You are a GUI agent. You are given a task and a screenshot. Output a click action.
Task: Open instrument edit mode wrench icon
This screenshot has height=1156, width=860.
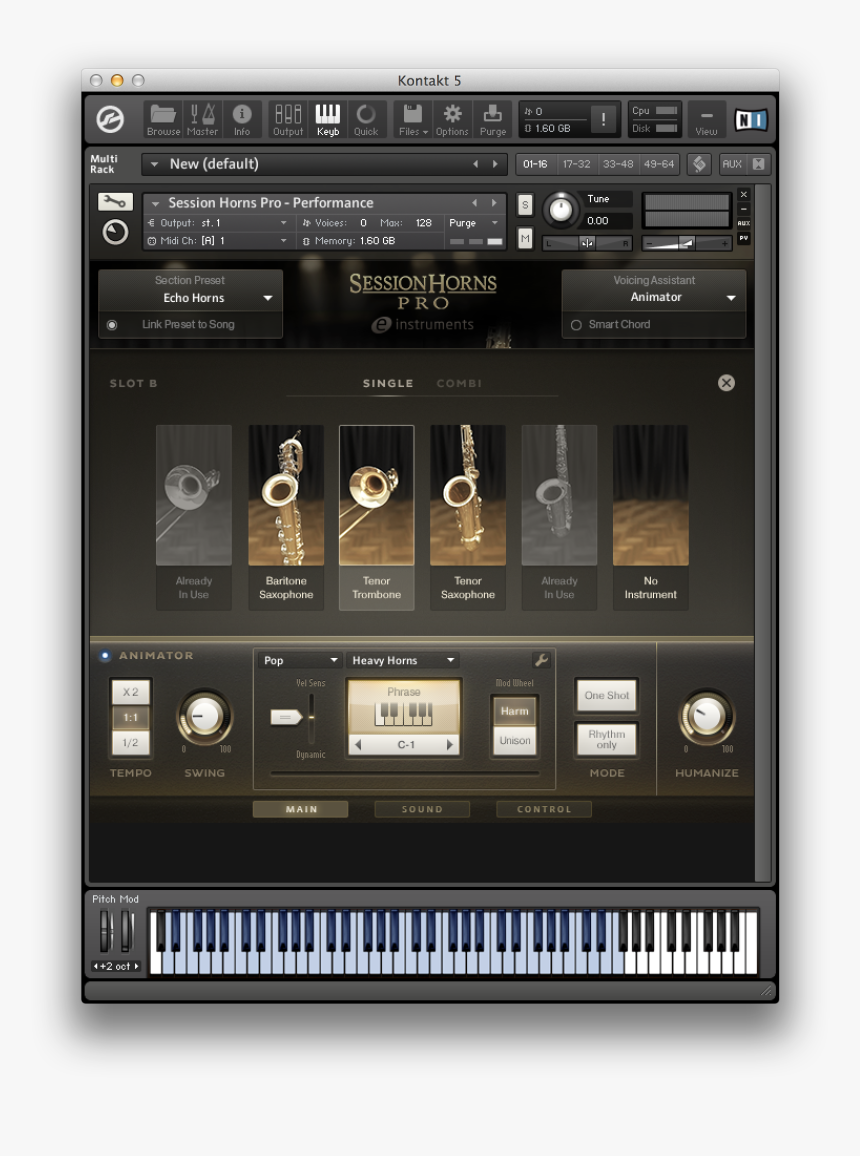(x=115, y=201)
